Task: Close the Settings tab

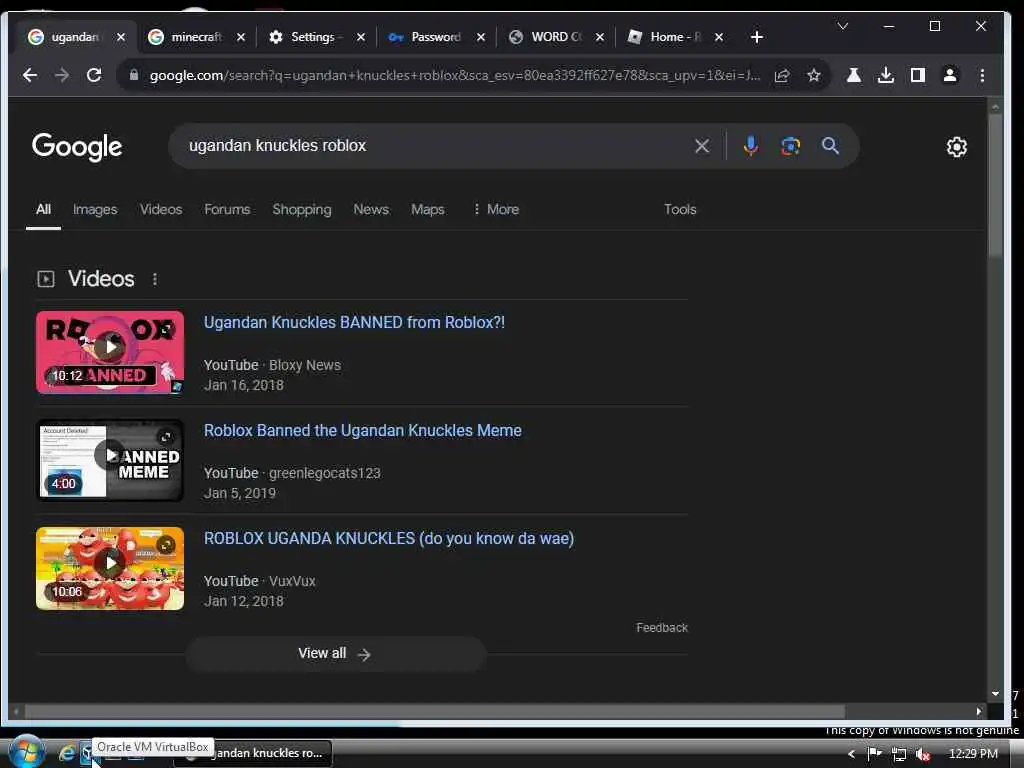Action: 360,37
